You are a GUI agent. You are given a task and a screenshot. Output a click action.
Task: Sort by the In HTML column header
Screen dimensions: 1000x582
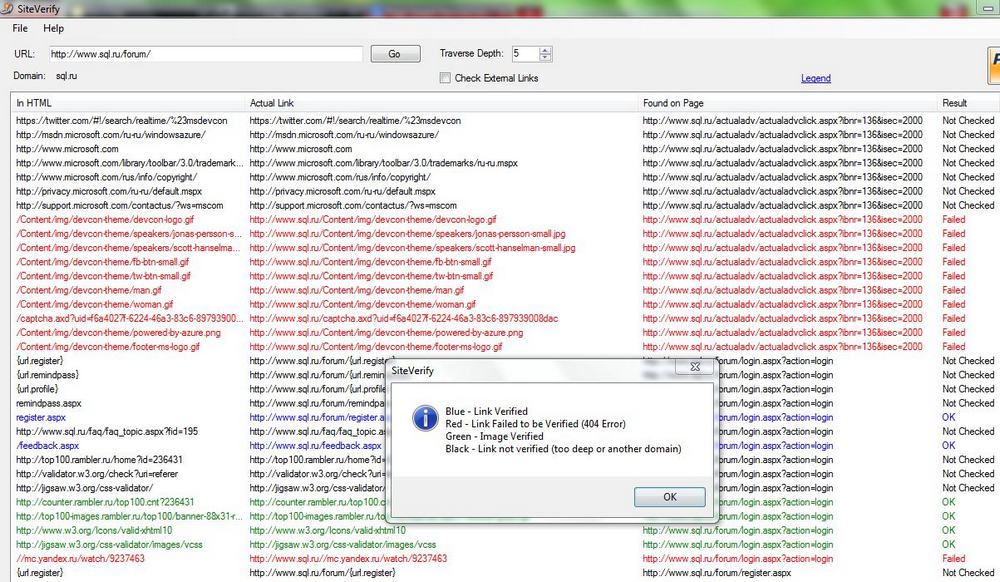coord(128,103)
